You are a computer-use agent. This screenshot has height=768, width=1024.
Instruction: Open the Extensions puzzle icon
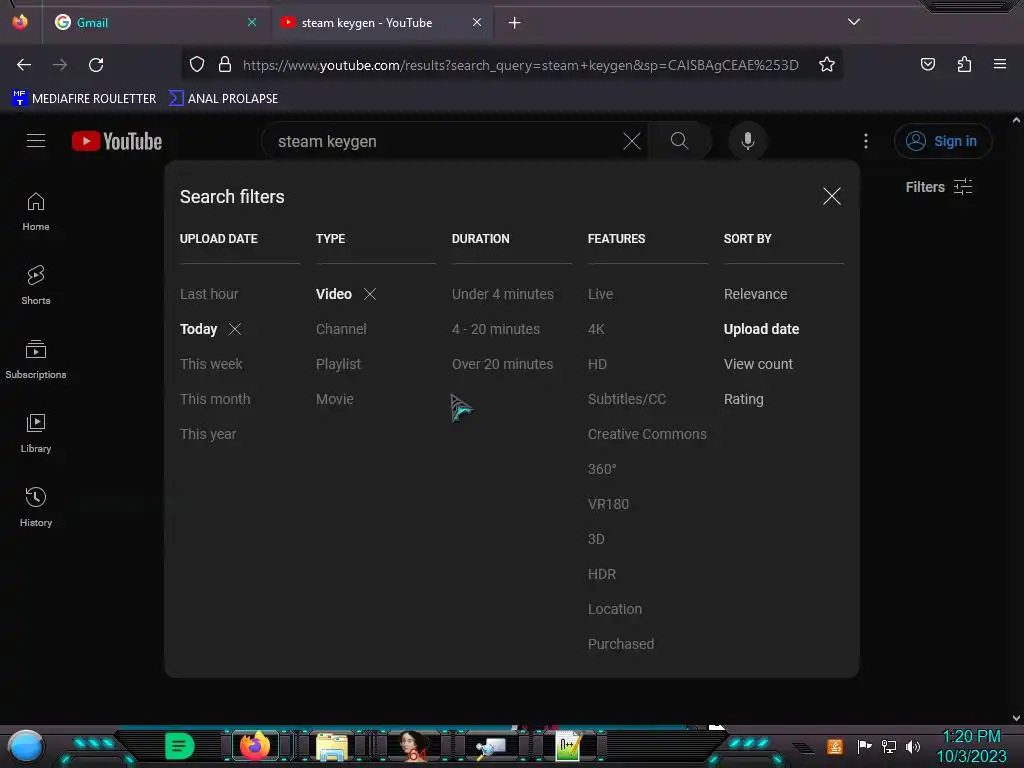(x=964, y=65)
